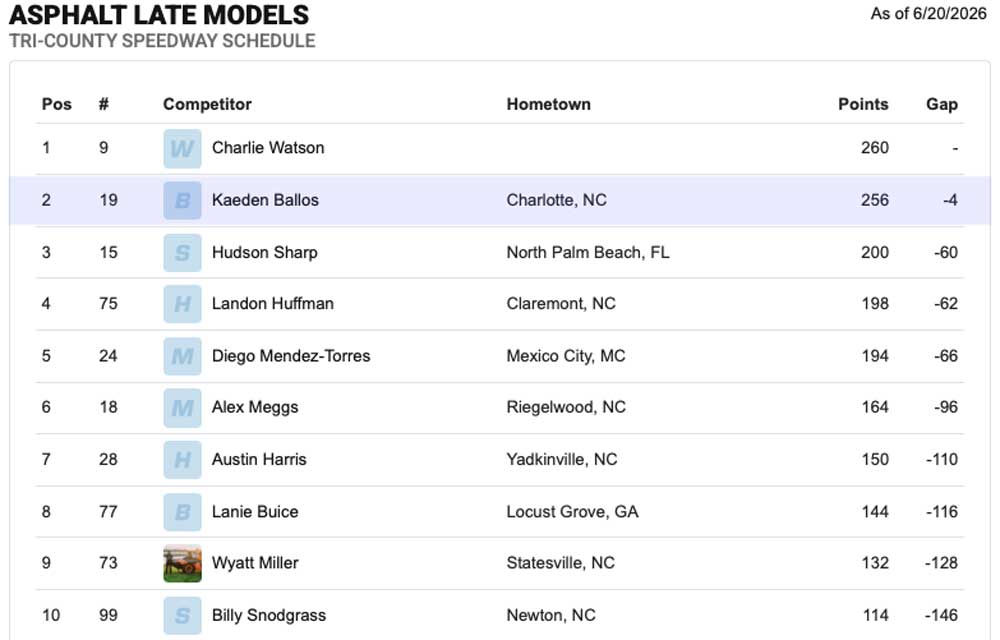Click Billy Snodgrass competitor name
Viewport: 1000px width, 640px height.
pyautogui.click(x=268, y=615)
